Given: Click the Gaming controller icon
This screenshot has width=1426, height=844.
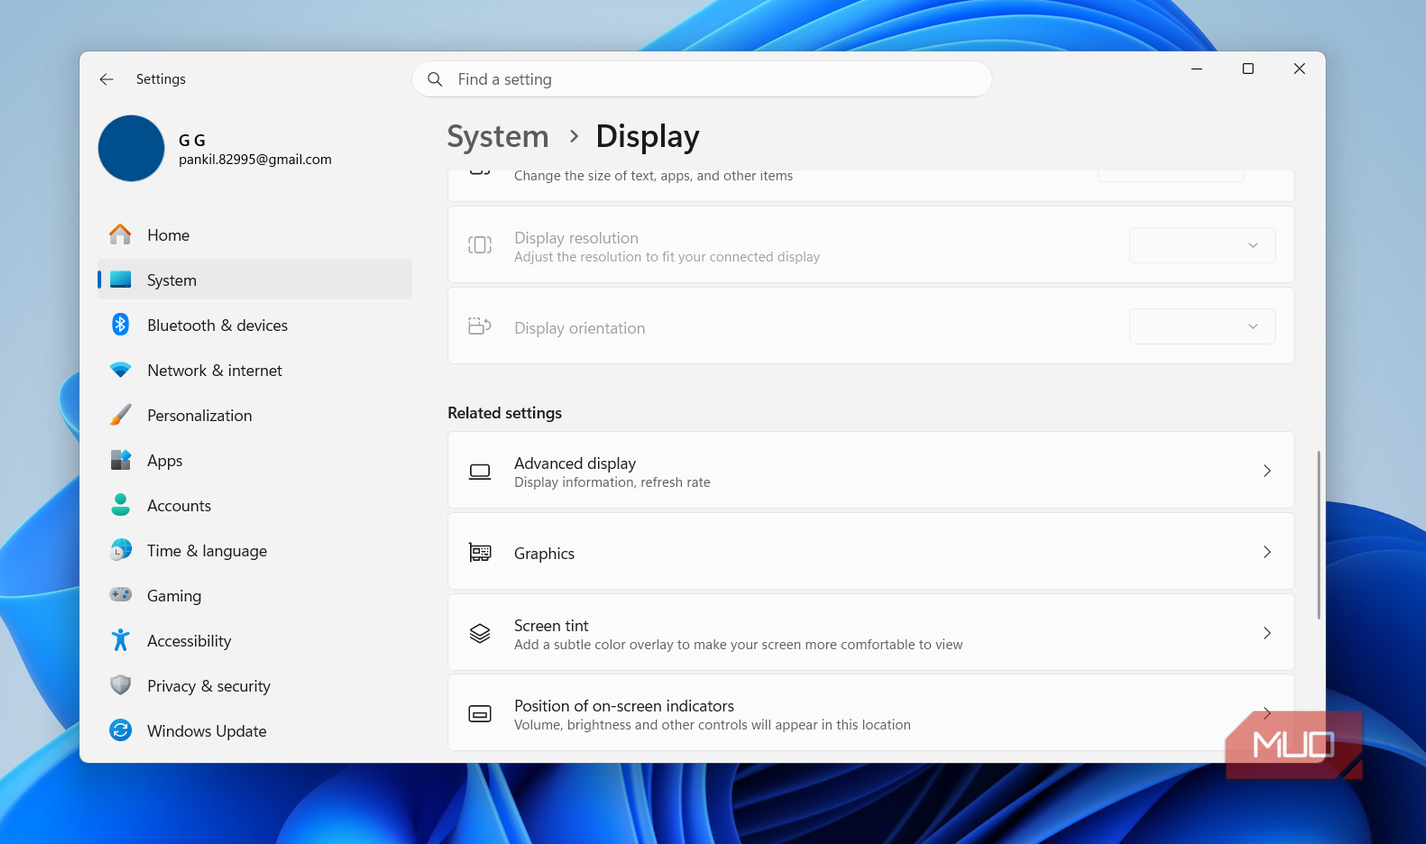Looking at the screenshot, I should (x=120, y=595).
